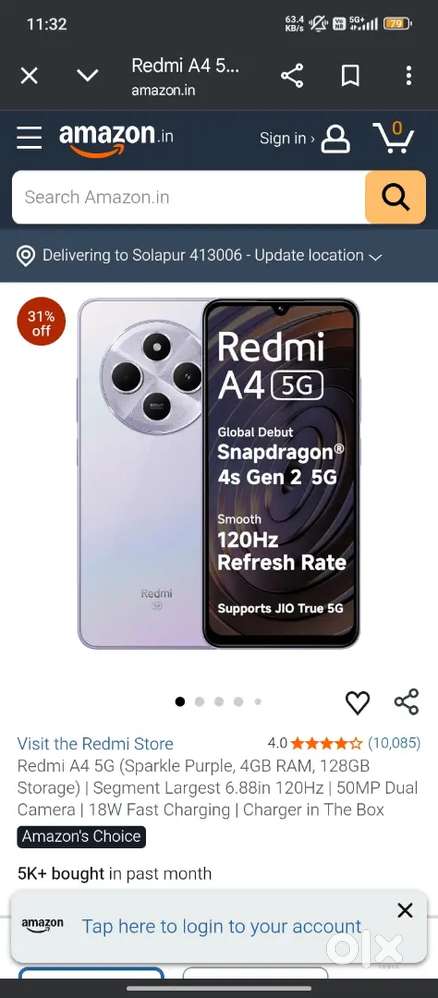Tap the yellow search magnifier button
Image resolution: width=438 pixels, height=998 pixels.
click(395, 197)
